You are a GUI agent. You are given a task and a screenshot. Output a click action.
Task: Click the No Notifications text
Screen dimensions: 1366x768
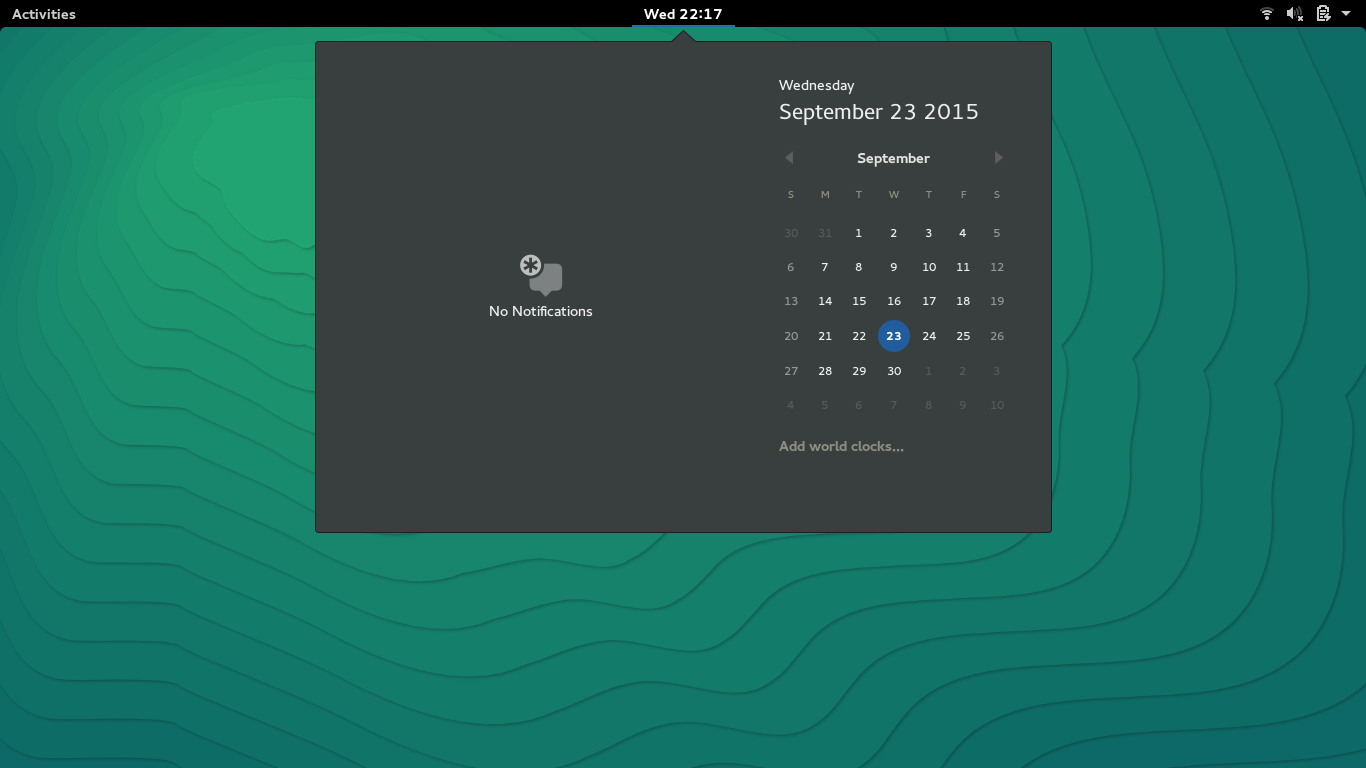(x=541, y=311)
